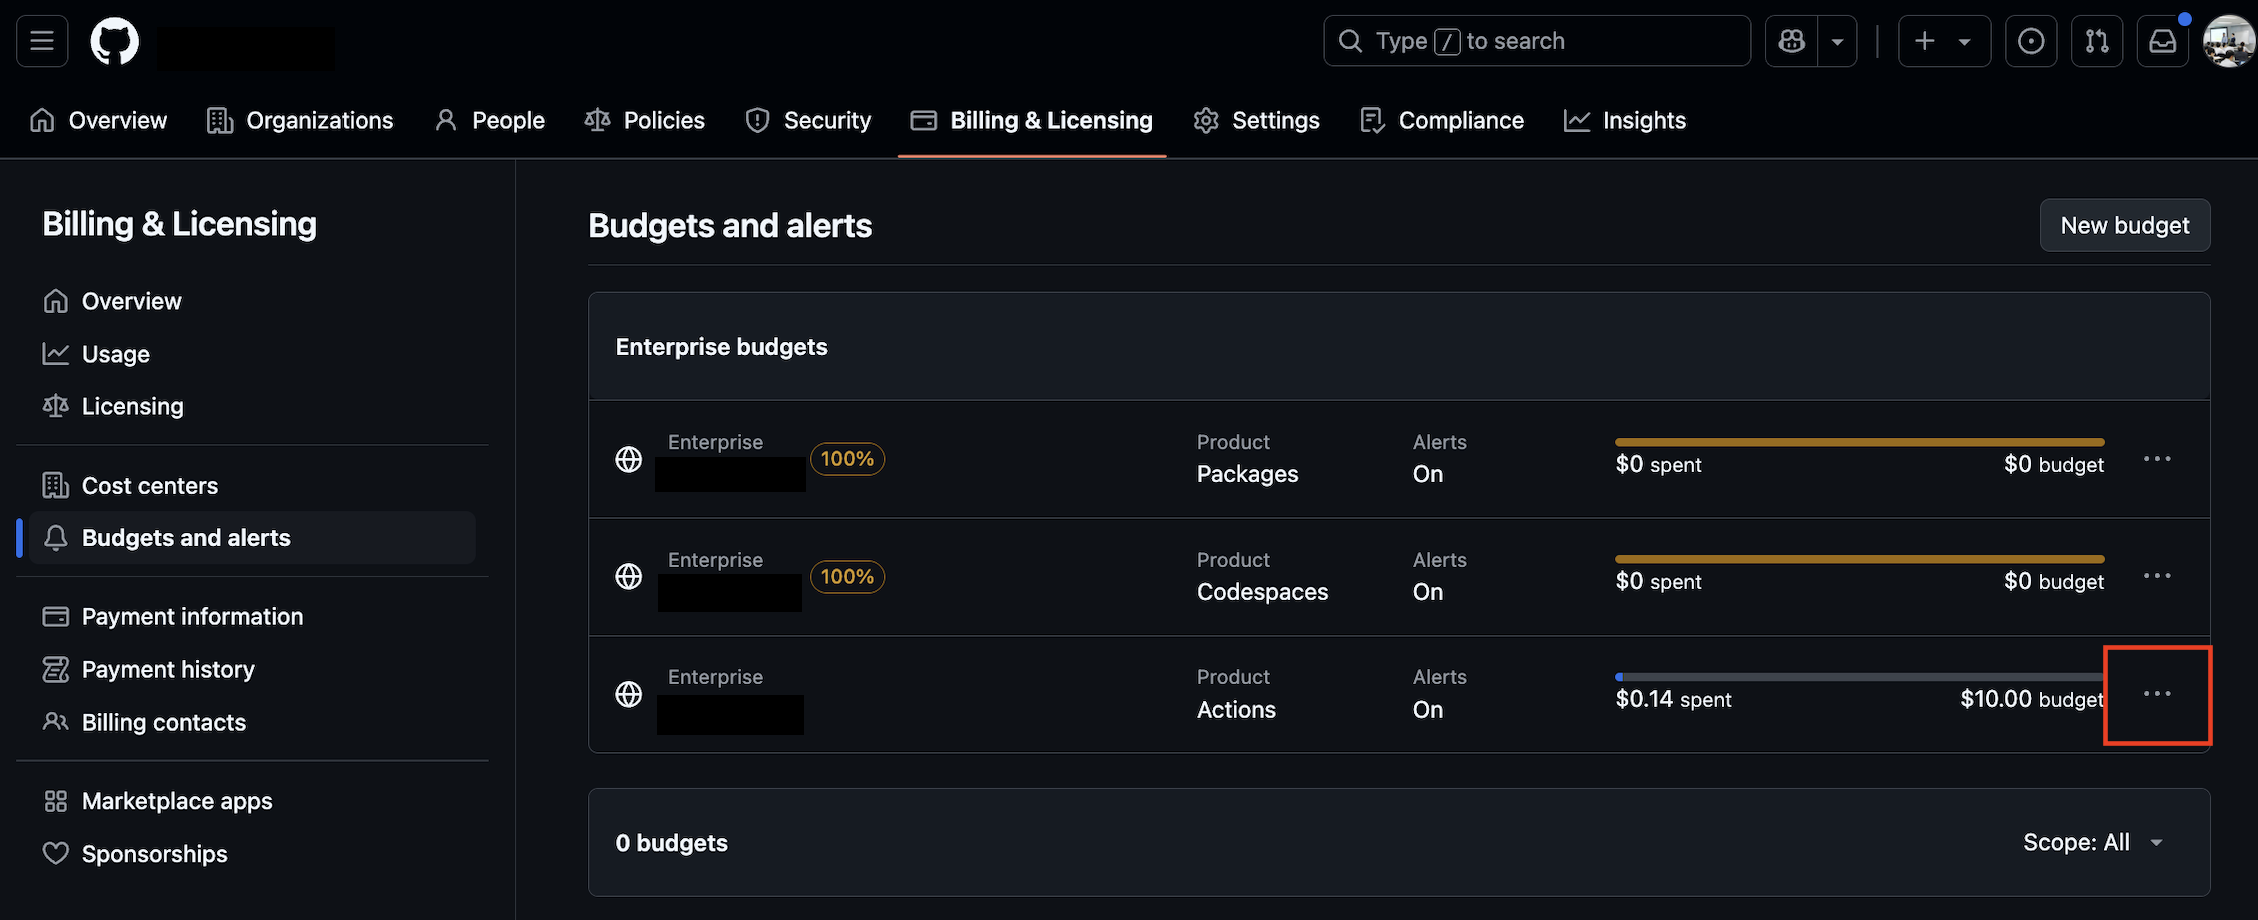
Task: Click the Codespaces budget progress bar
Action: [1860, 559]
